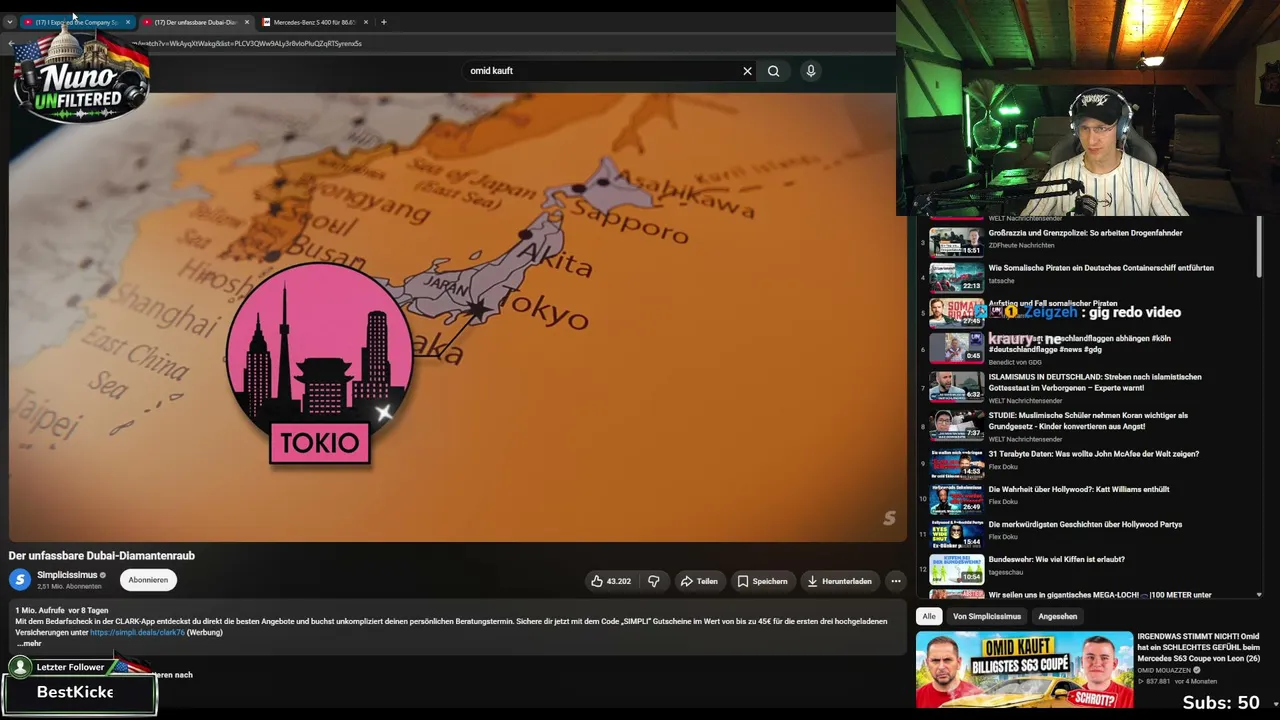This screenshot has width=1280, height=720.
Task: Open the 6:32 ISLAMISMUS video thumbnail
Action: 957,387
